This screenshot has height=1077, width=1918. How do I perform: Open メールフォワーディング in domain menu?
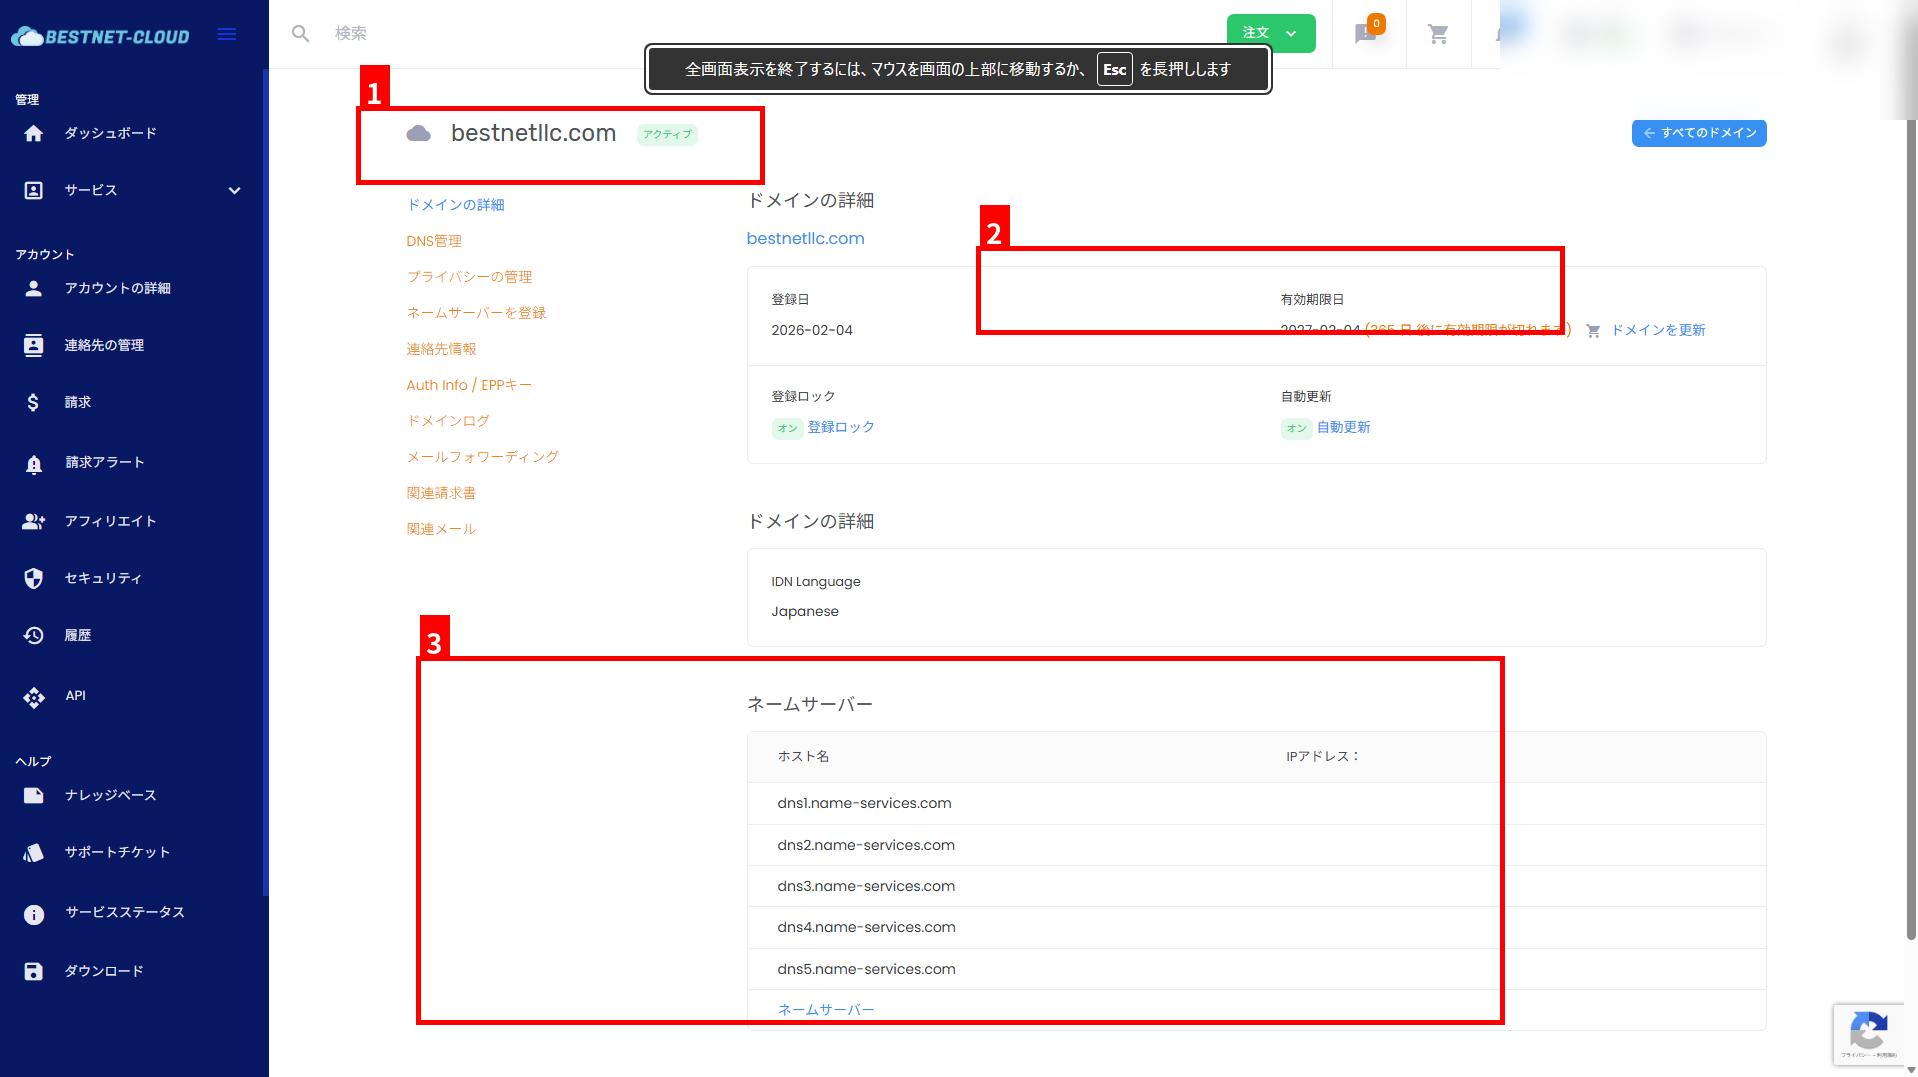482,457
